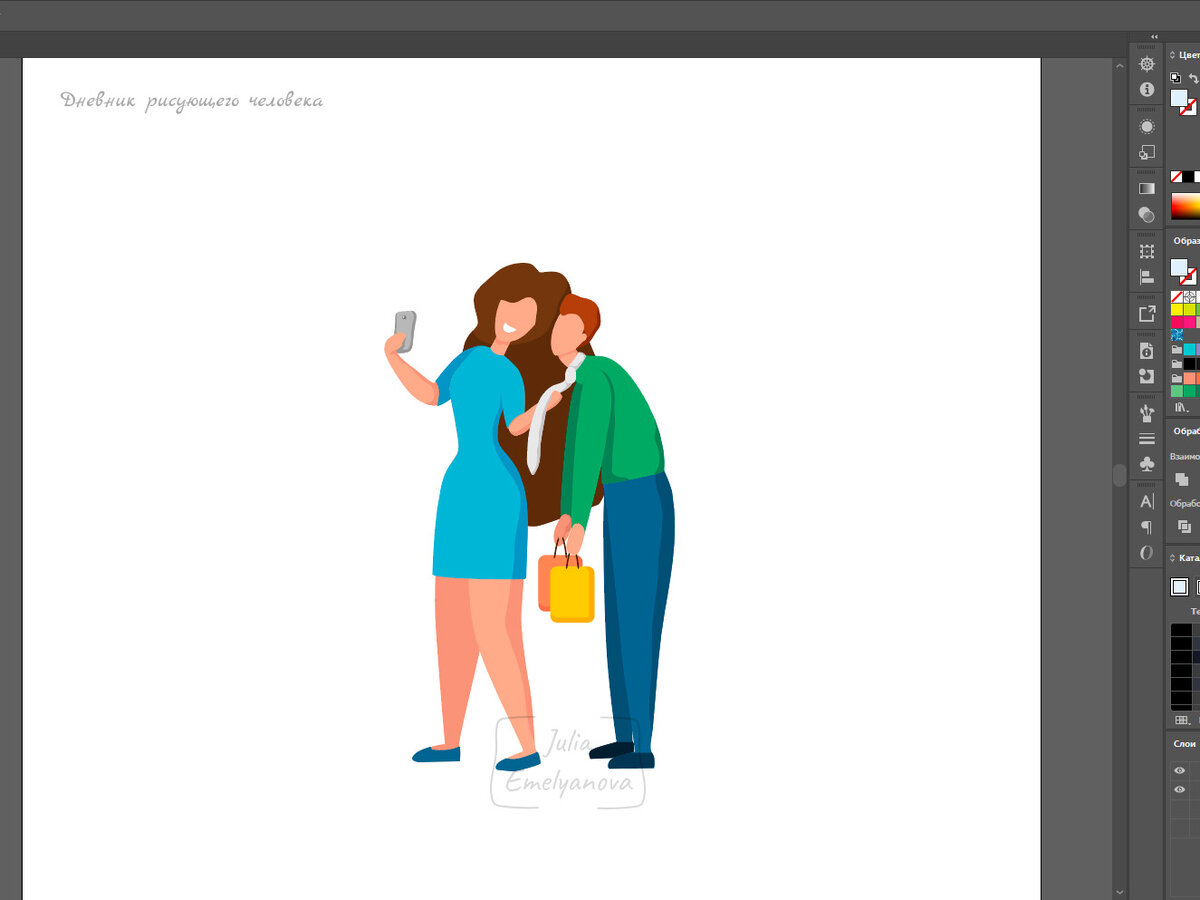The height and width of the screenshot is (900, 1200).
Task: Collapse the panel dock to icons
Action: point(1153,35)
